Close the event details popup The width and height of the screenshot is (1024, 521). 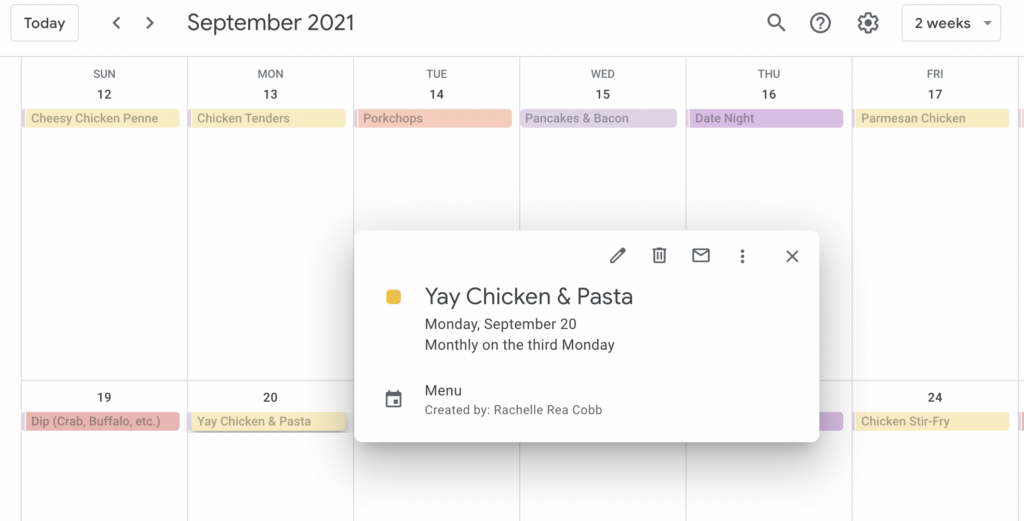(x=792, y=256)
